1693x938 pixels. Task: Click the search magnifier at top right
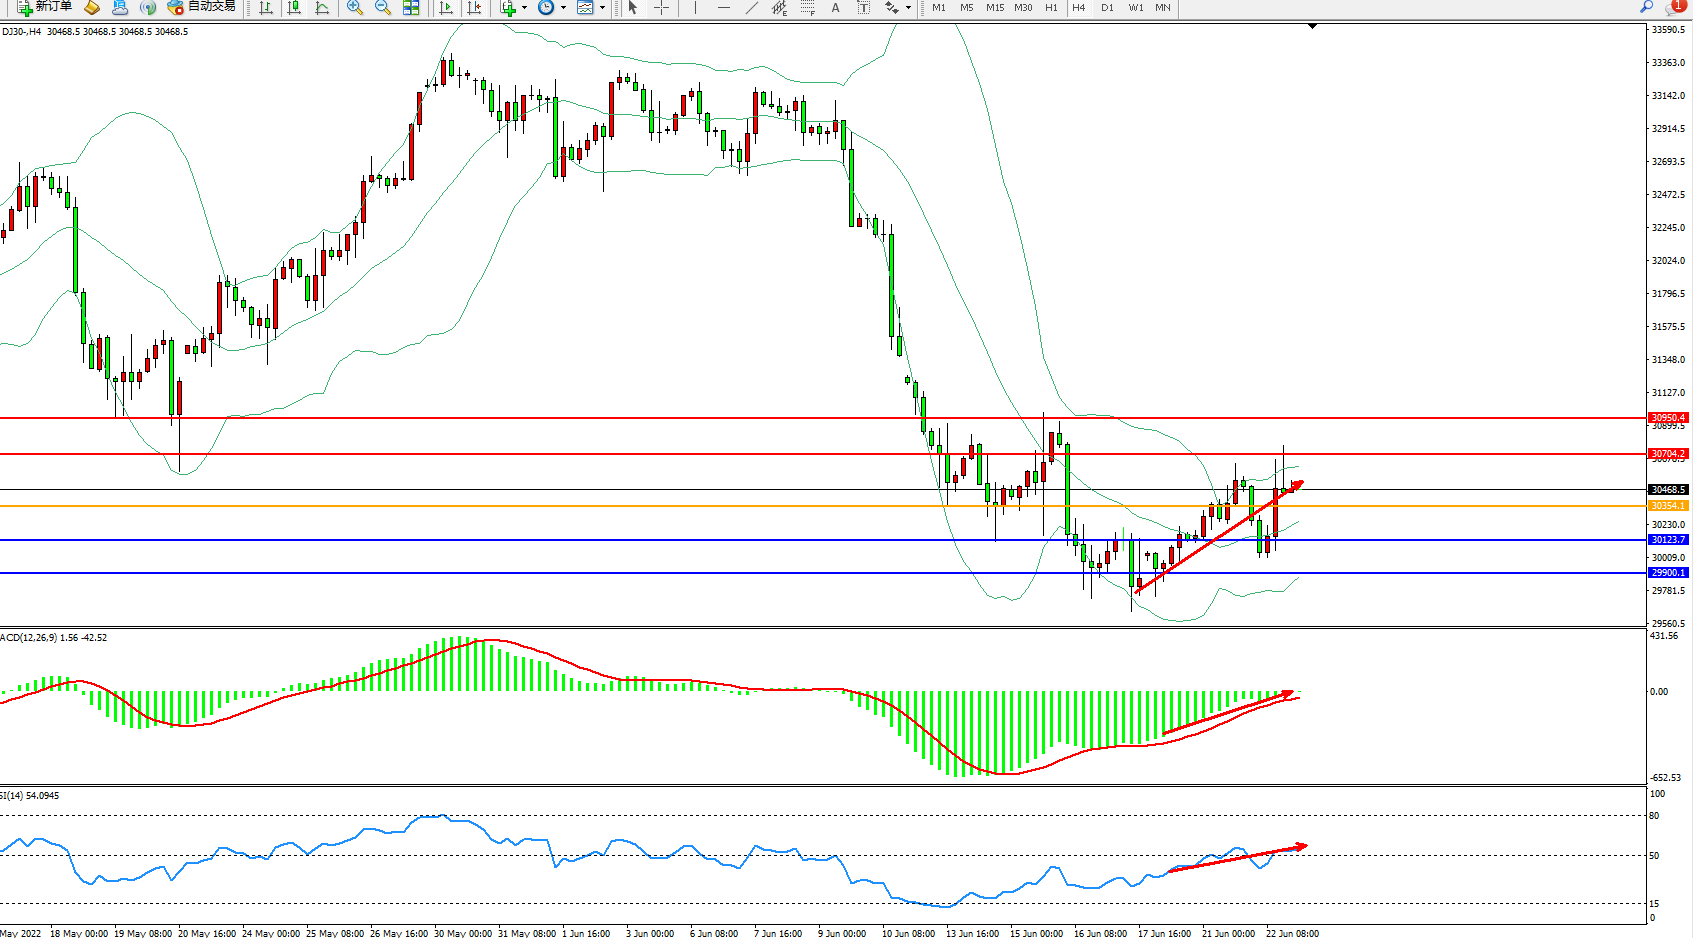(x=1646, y=7)
